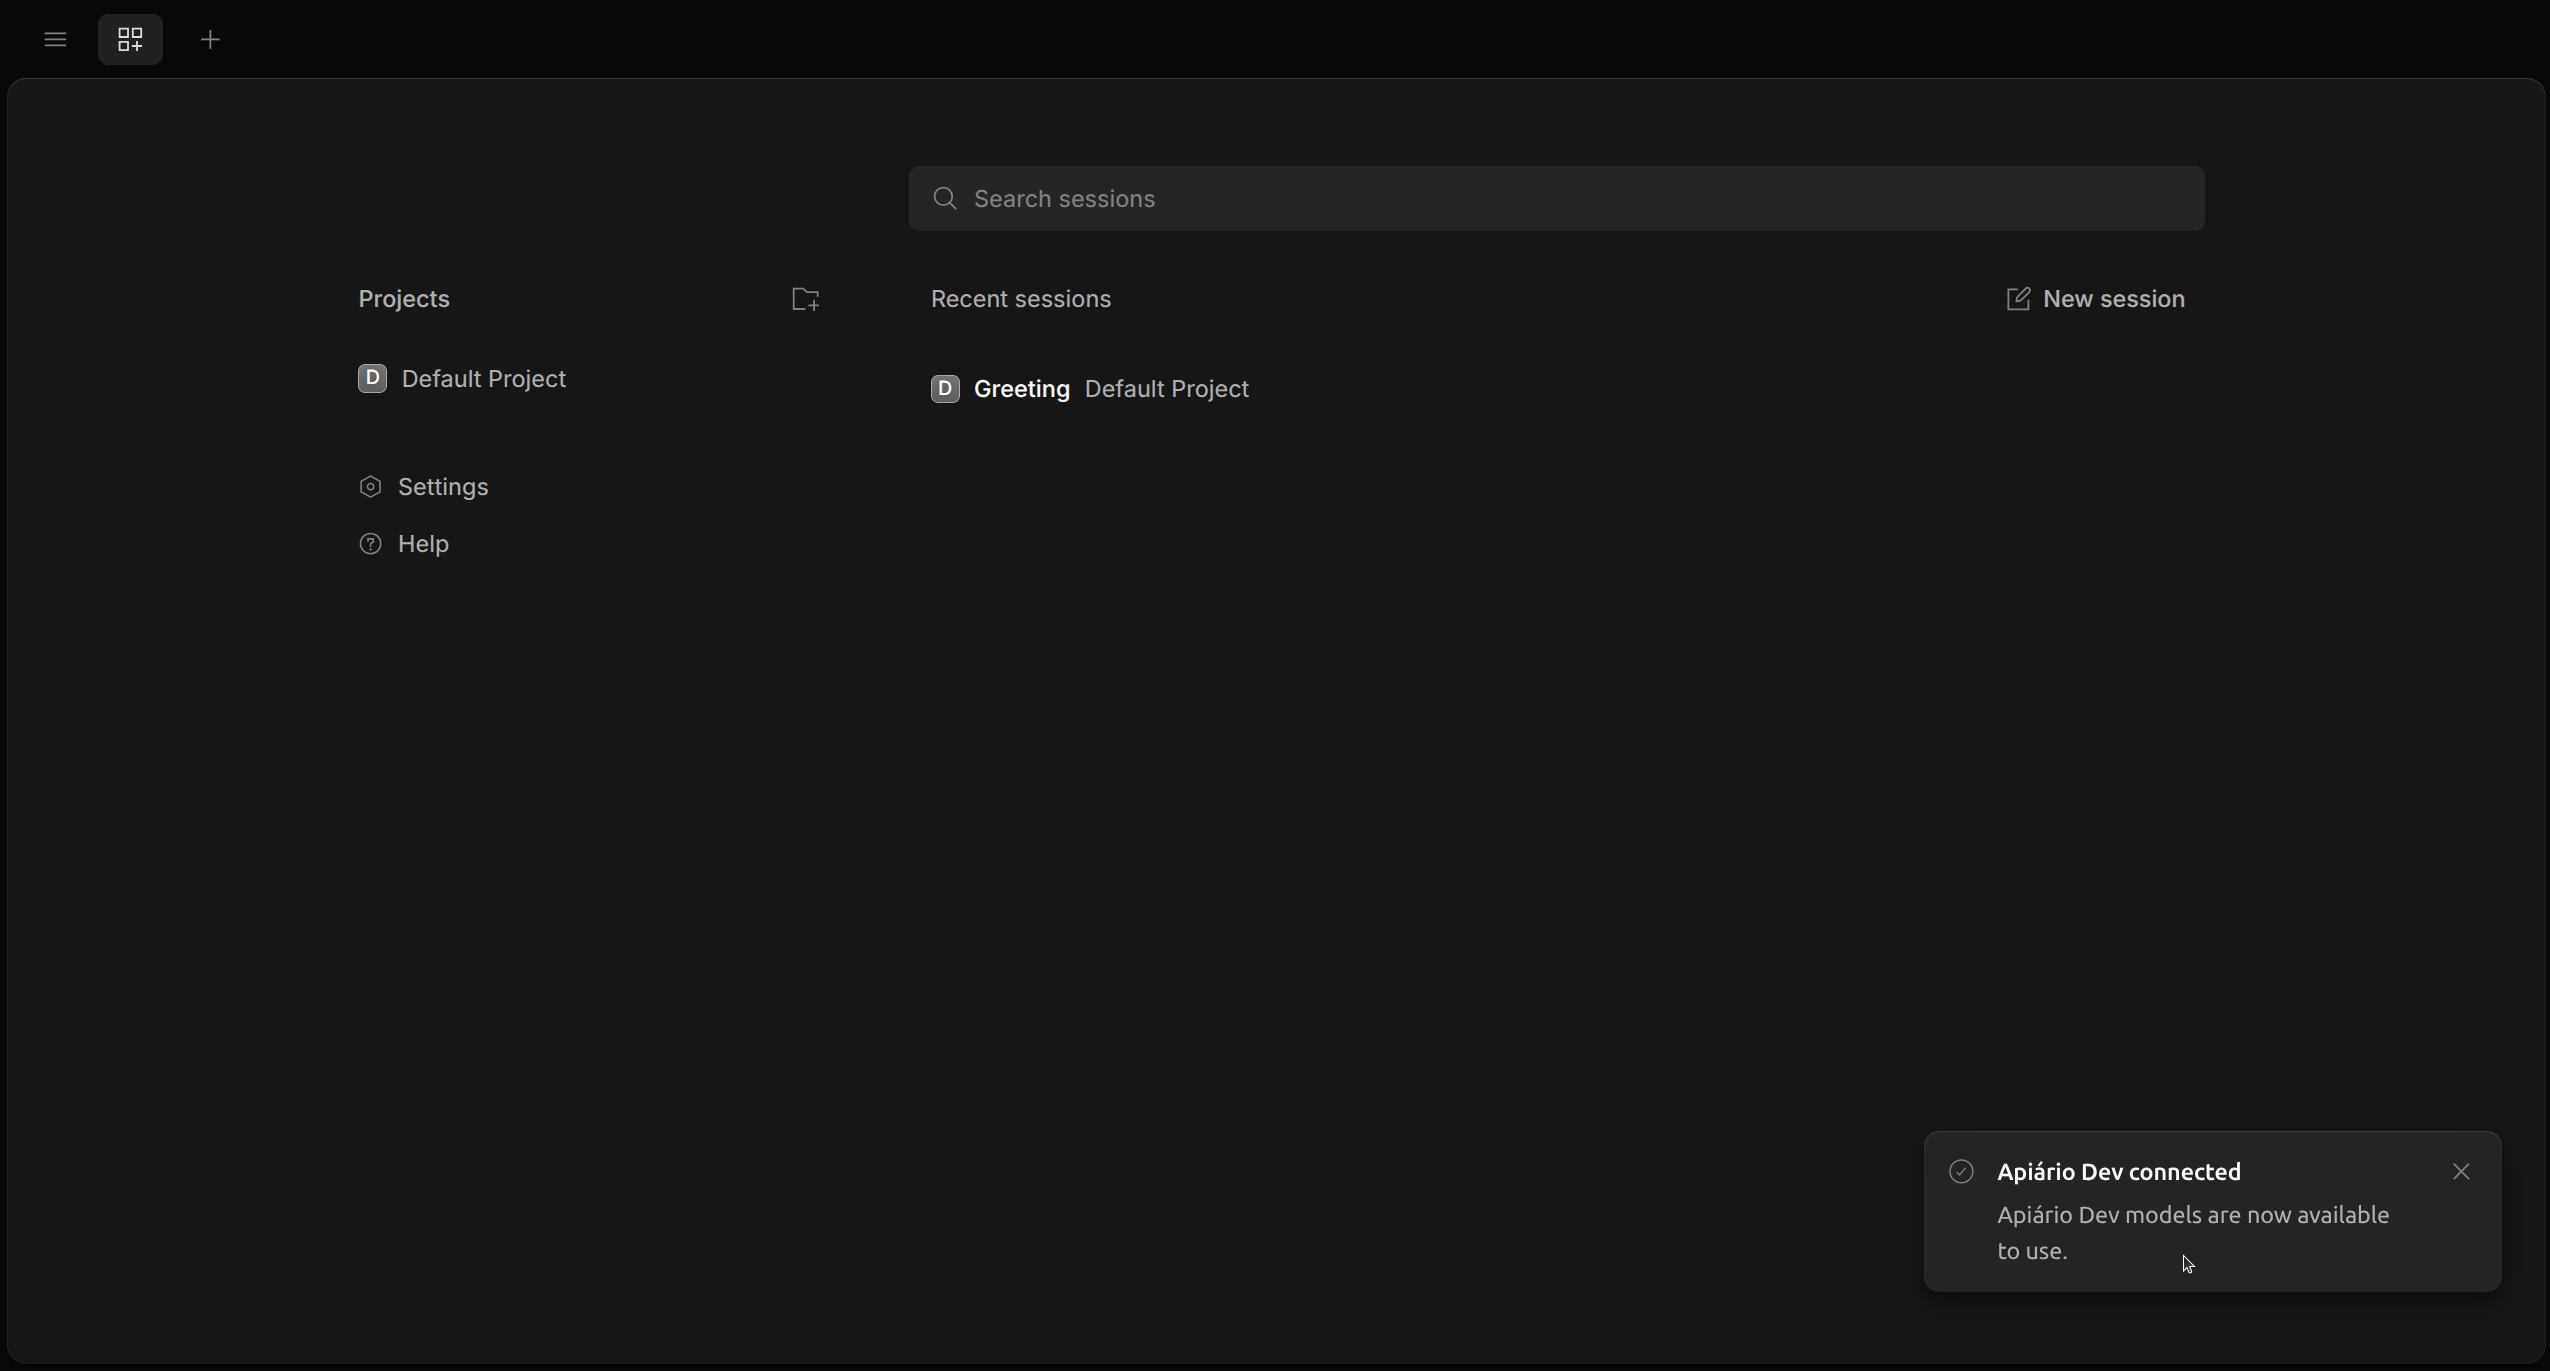Start a New session
Image resolution: width=2550 pixels, height=1371 pixels.
click(x=2096, y=299)
